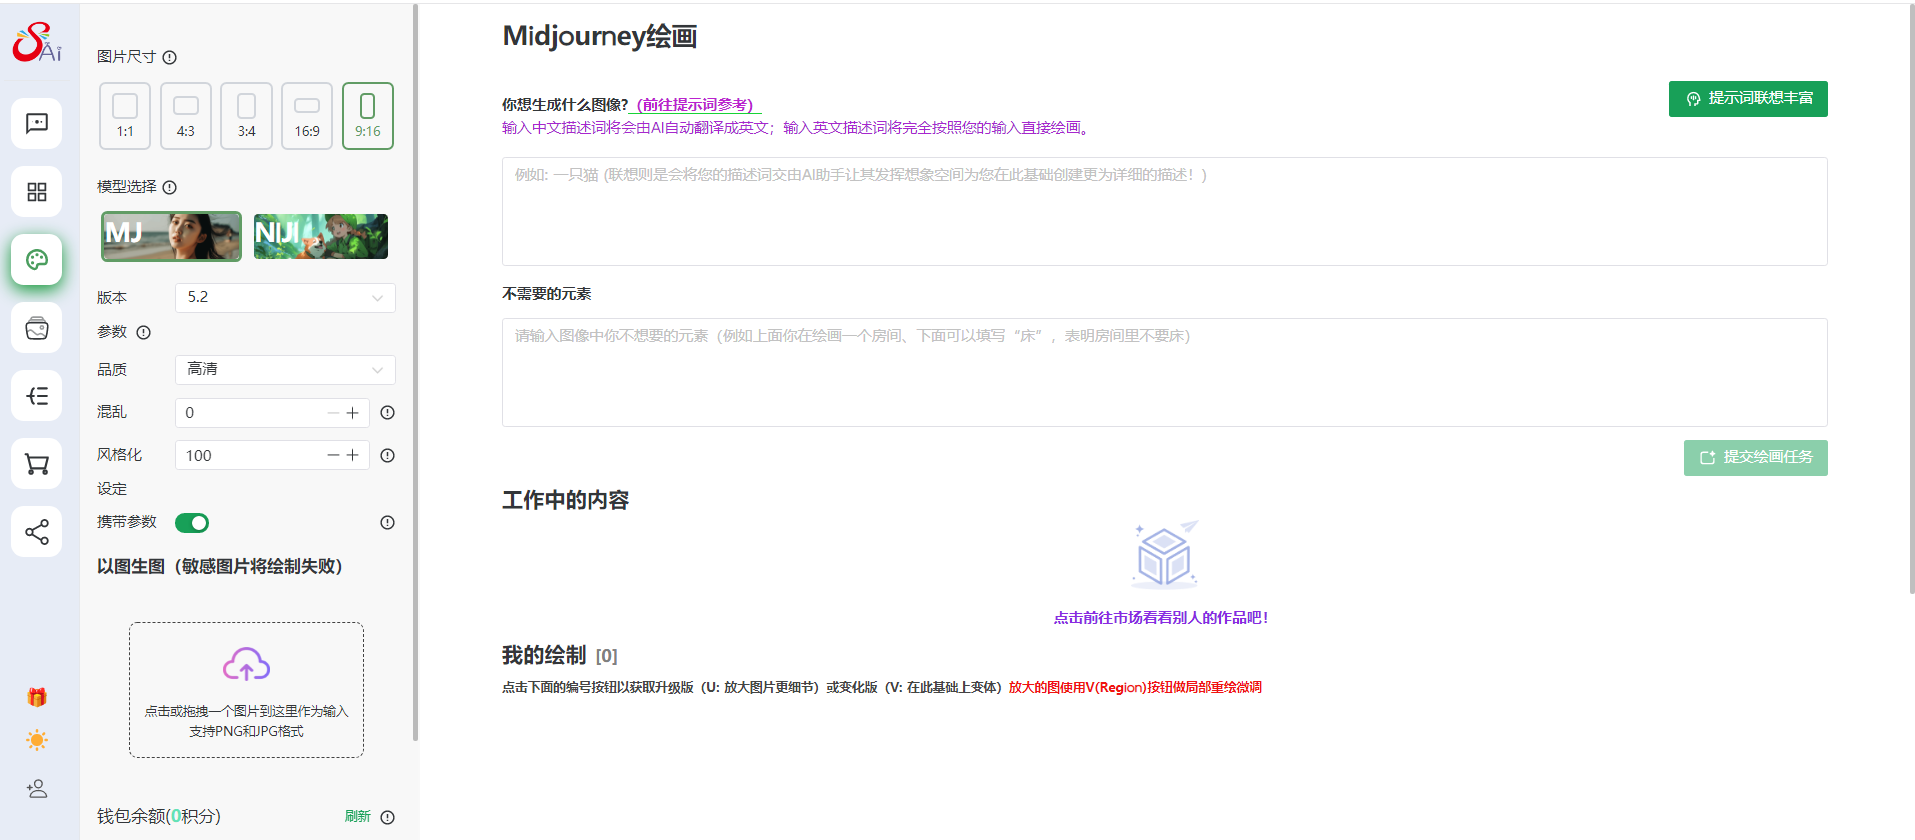Screen dimensions: 1915x840
Task: Click the image description prompt textarea
Action: pyautogui.click(x=1164, y=211)
